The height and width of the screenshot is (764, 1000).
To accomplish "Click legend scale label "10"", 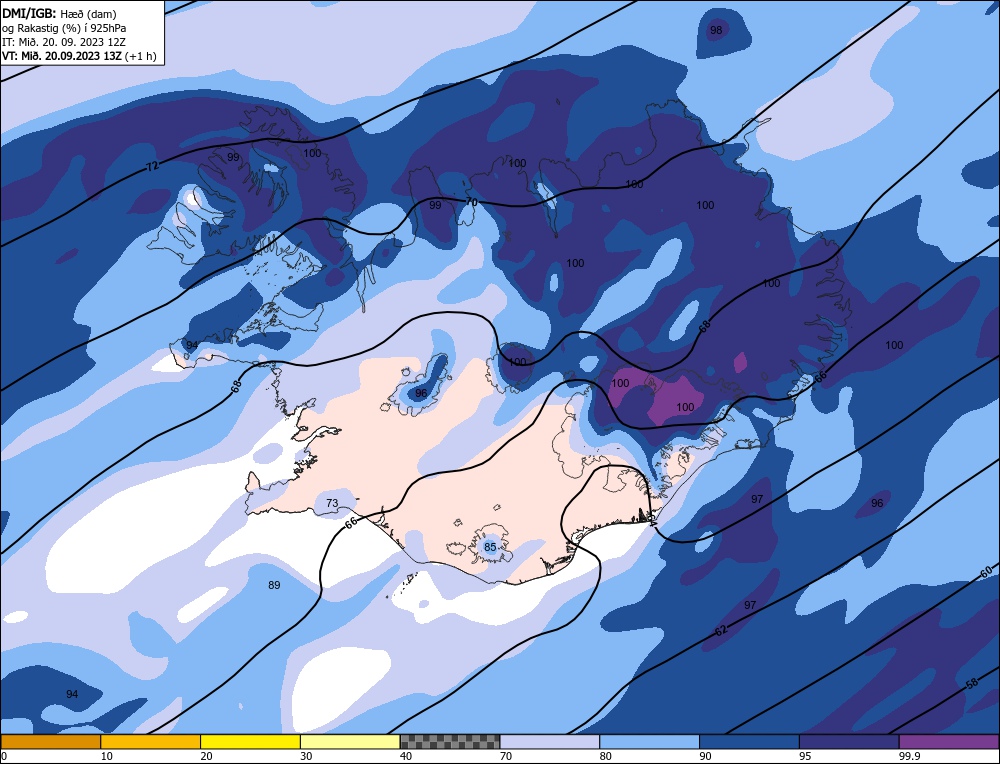I will 106,756.
